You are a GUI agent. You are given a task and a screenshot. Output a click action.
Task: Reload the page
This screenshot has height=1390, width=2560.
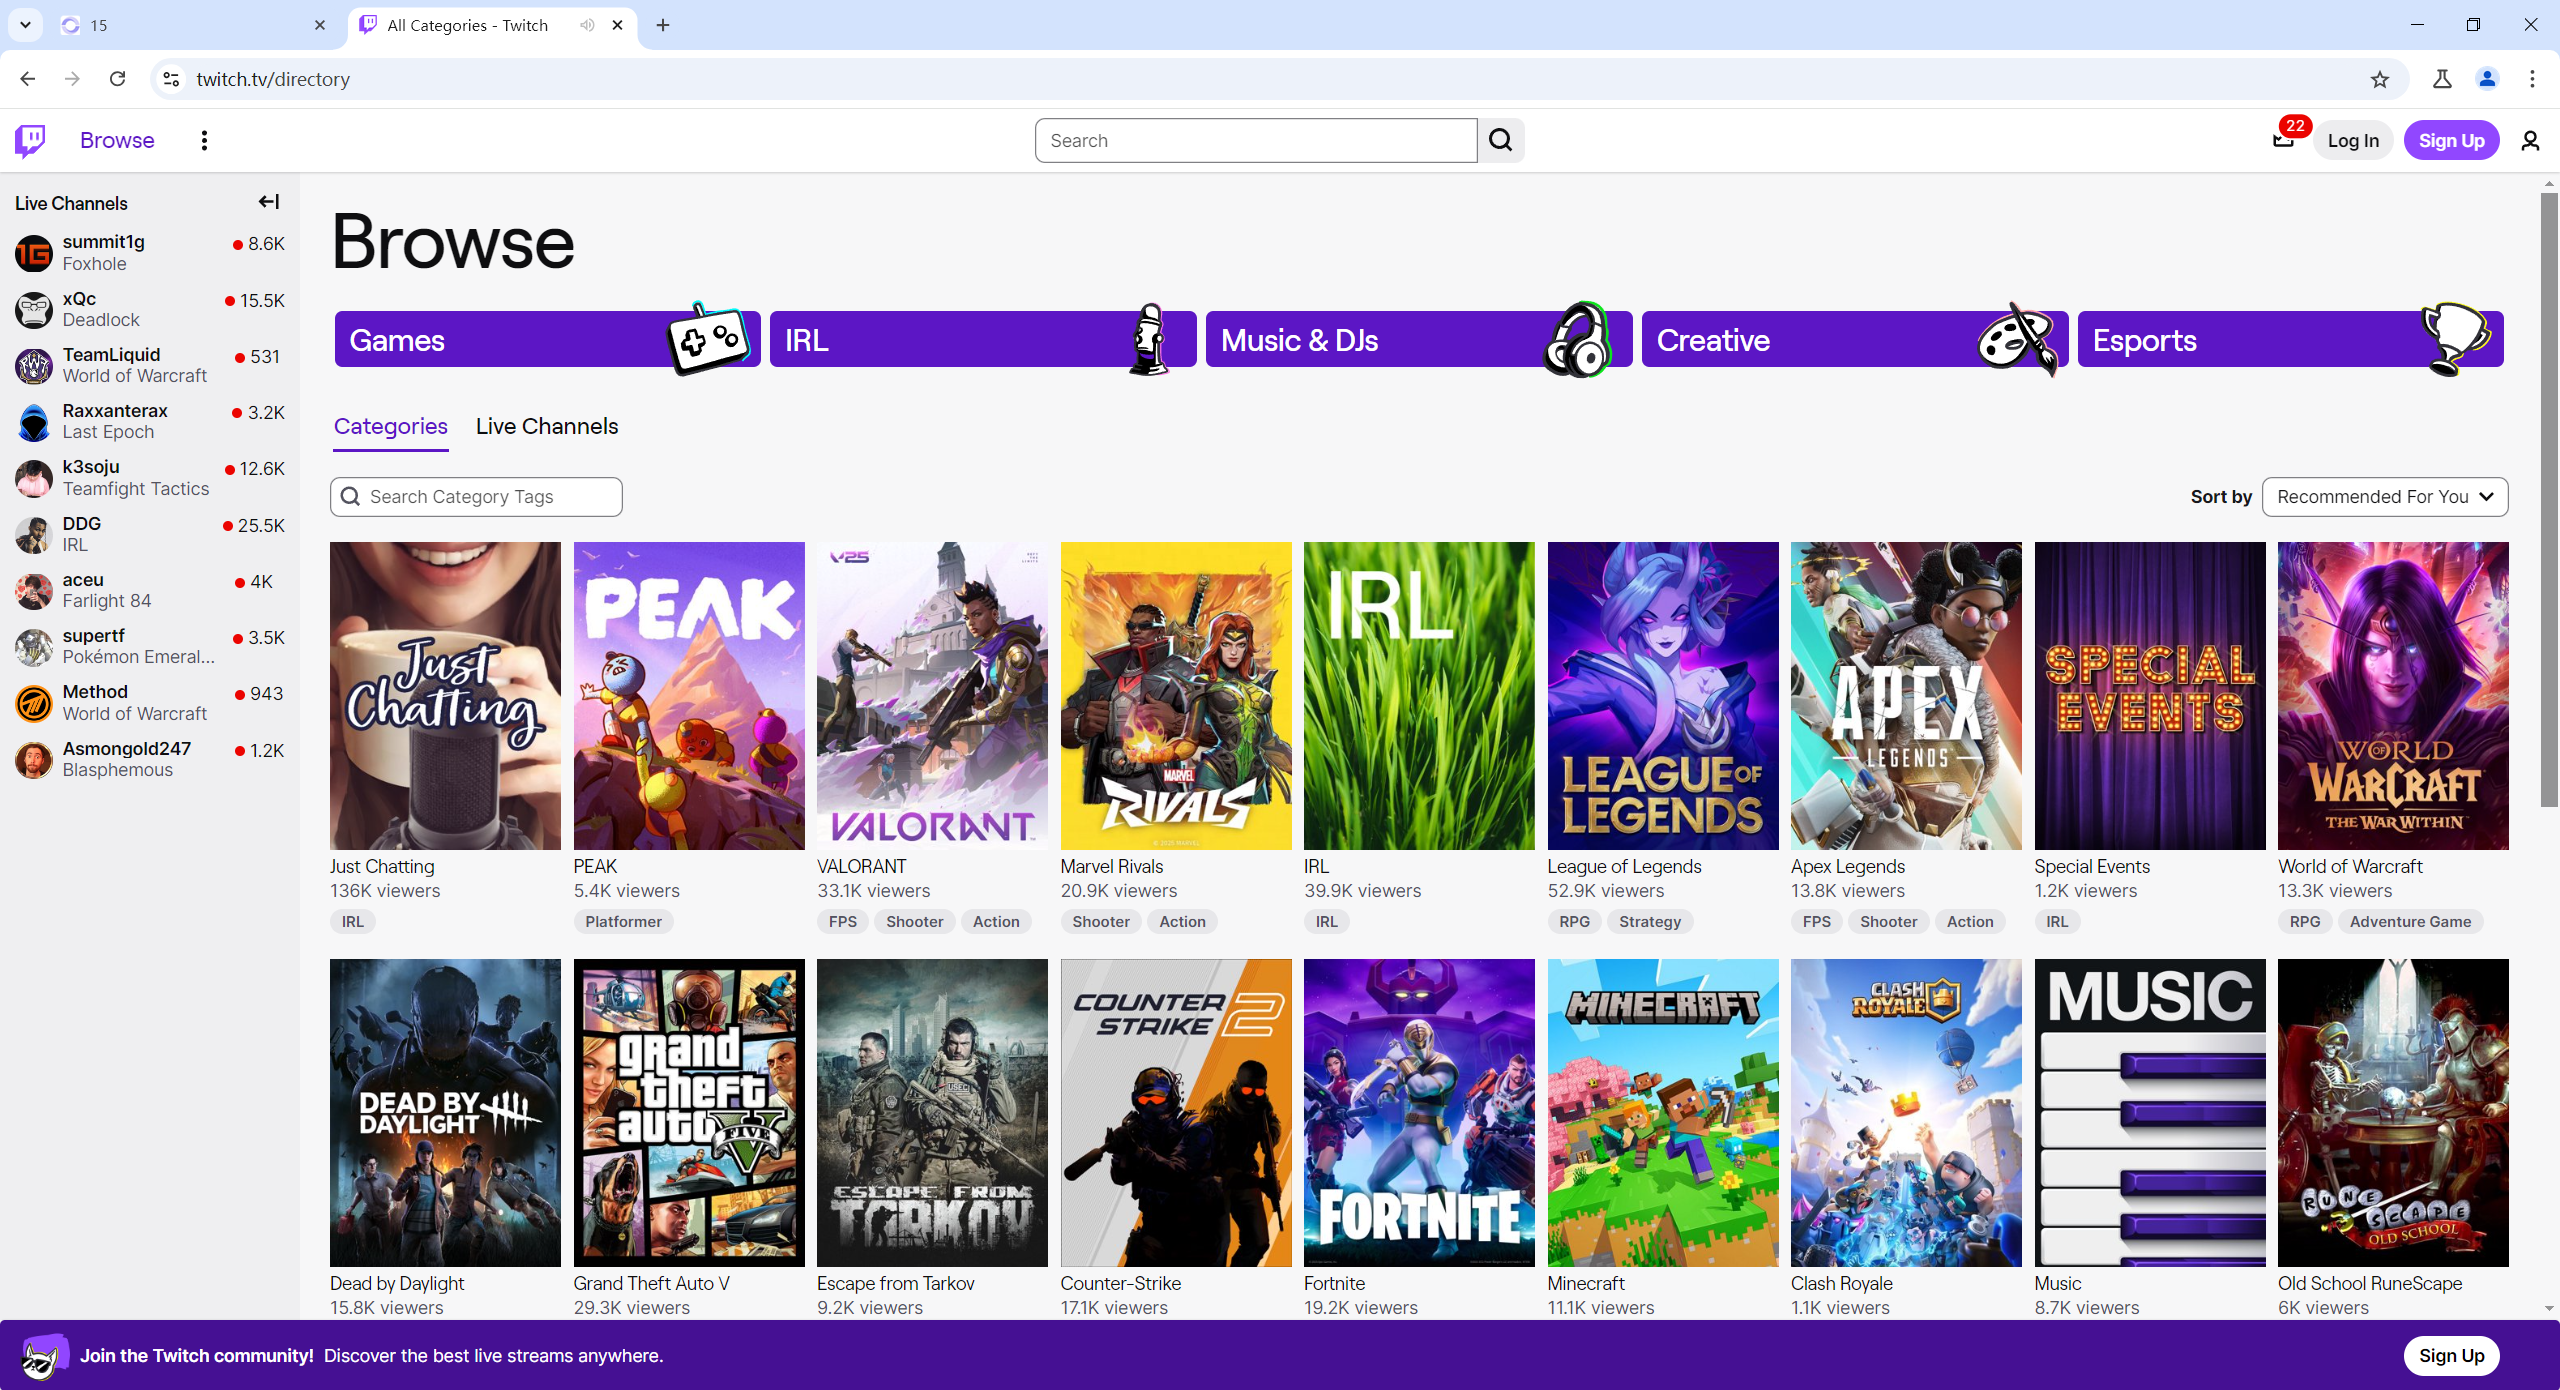[117, 79]
